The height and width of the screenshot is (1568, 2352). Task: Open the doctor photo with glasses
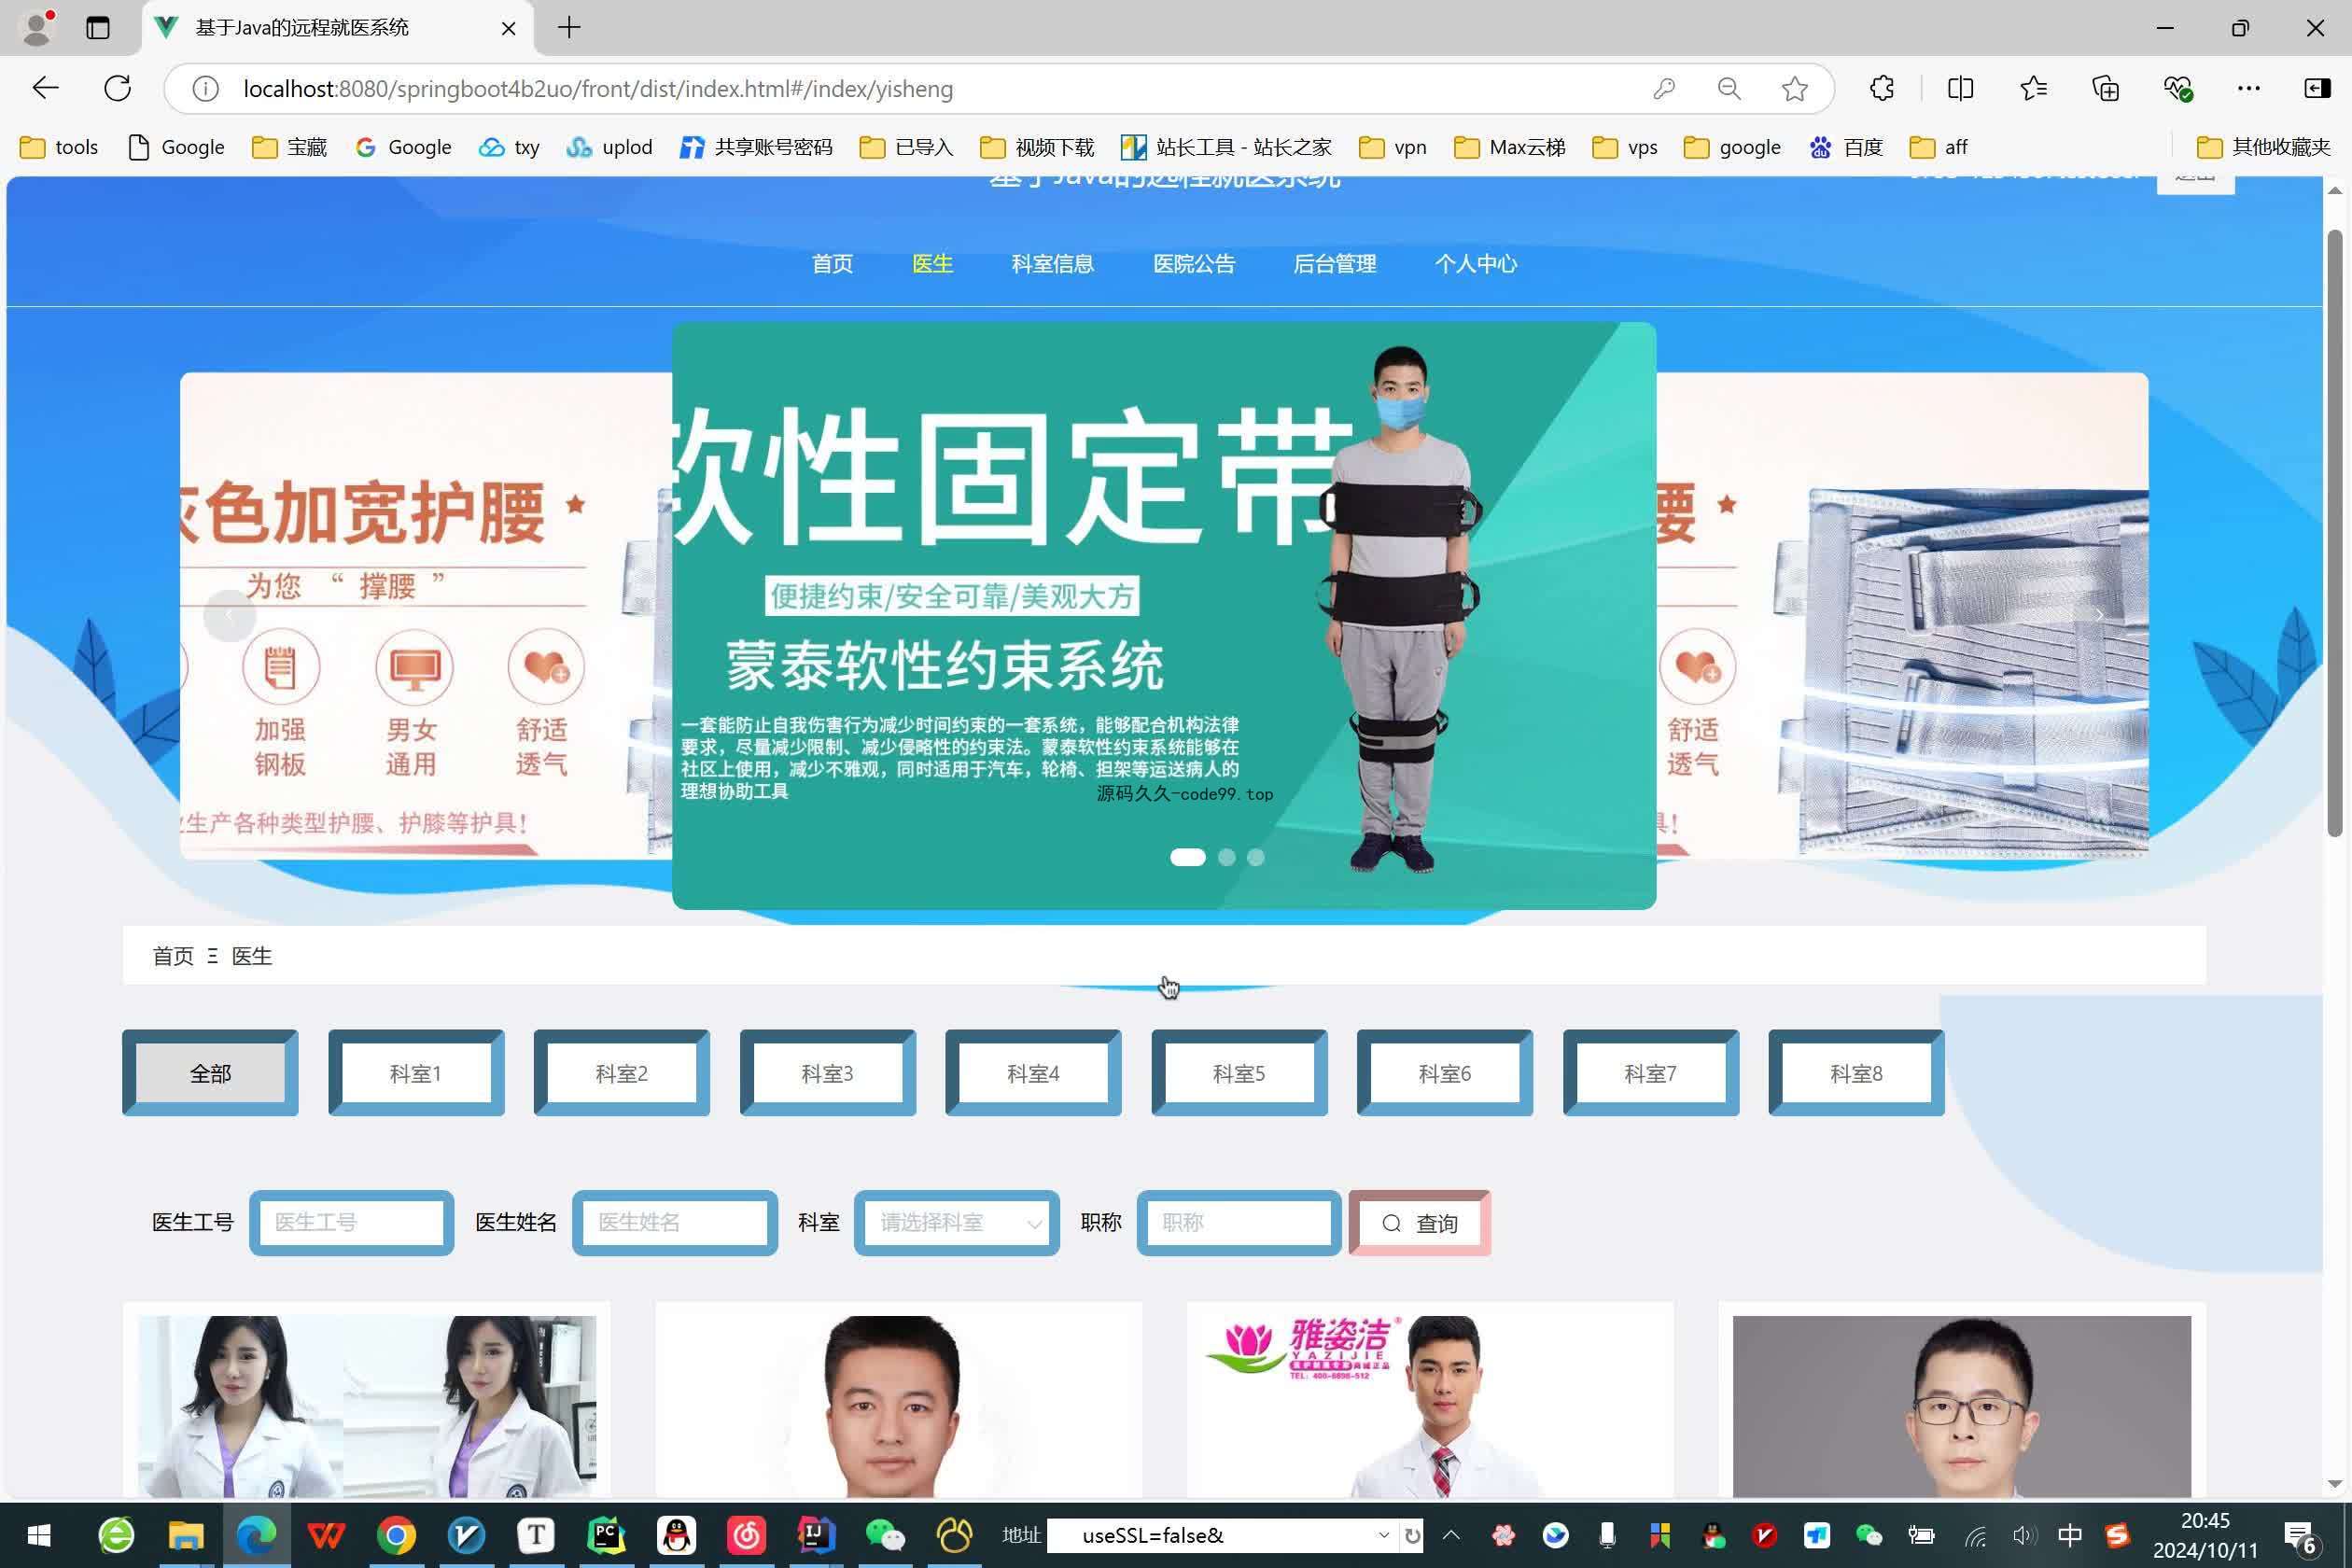[x=1962, y=1406]
